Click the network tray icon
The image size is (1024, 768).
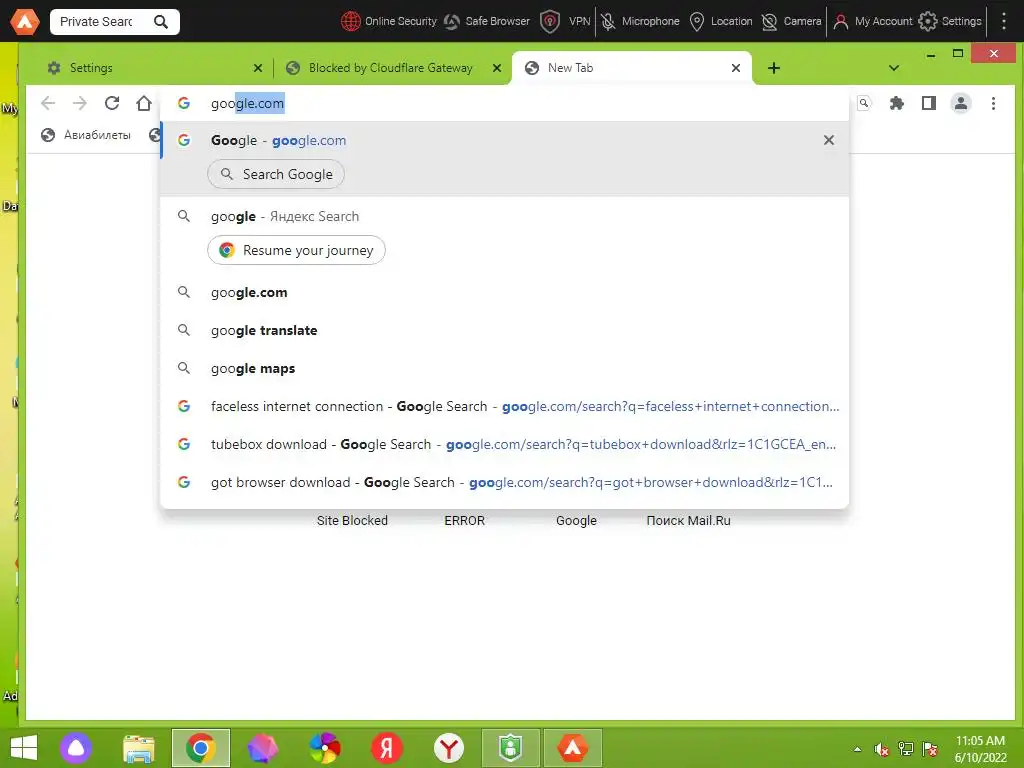click(x=905, y=749)
